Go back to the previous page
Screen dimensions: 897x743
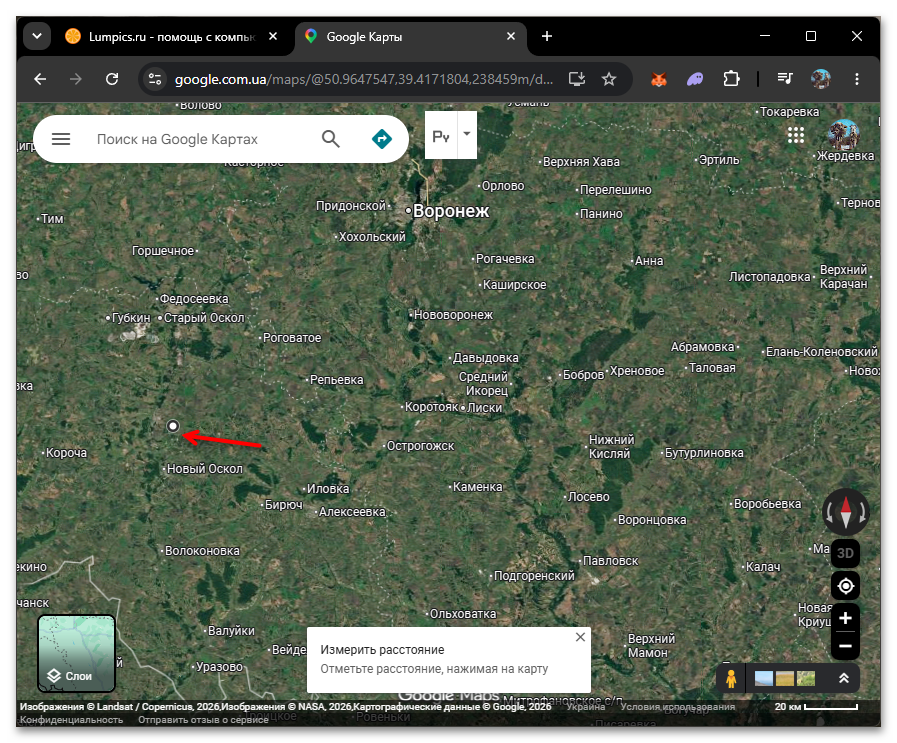(40, 79)
